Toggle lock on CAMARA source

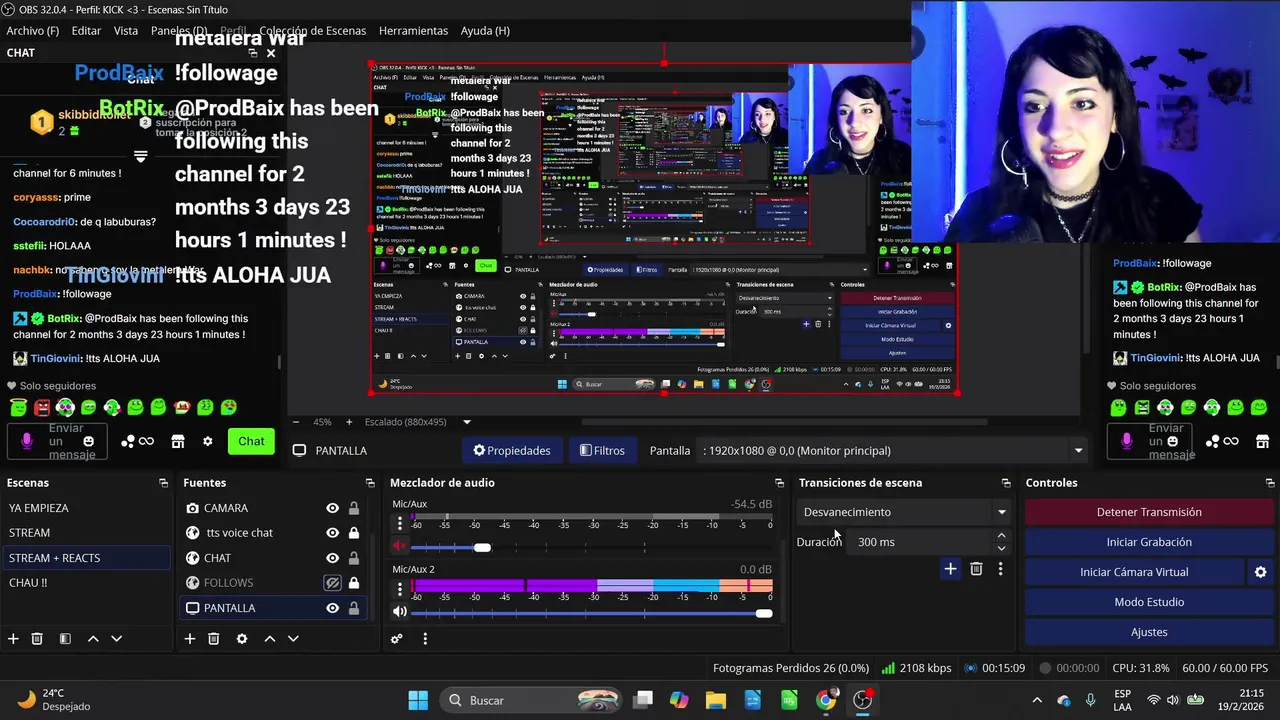click(353, 508)
